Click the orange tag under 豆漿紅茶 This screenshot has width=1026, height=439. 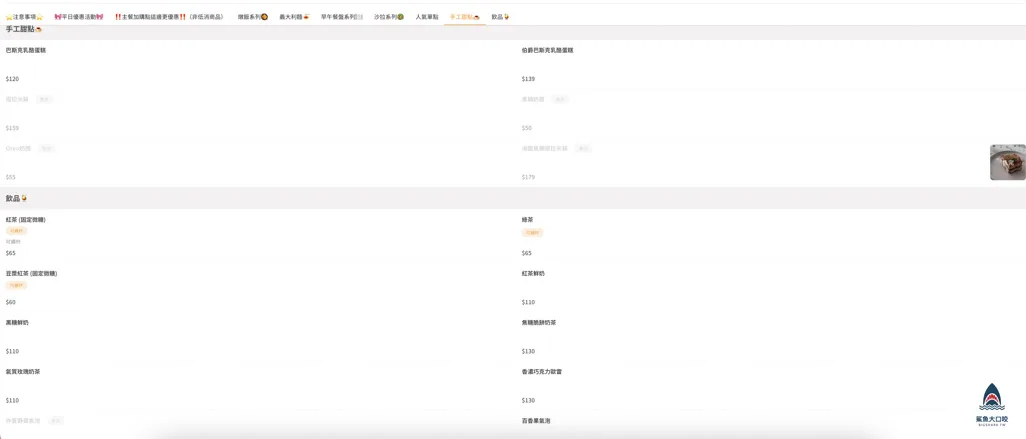pos(16,285)
